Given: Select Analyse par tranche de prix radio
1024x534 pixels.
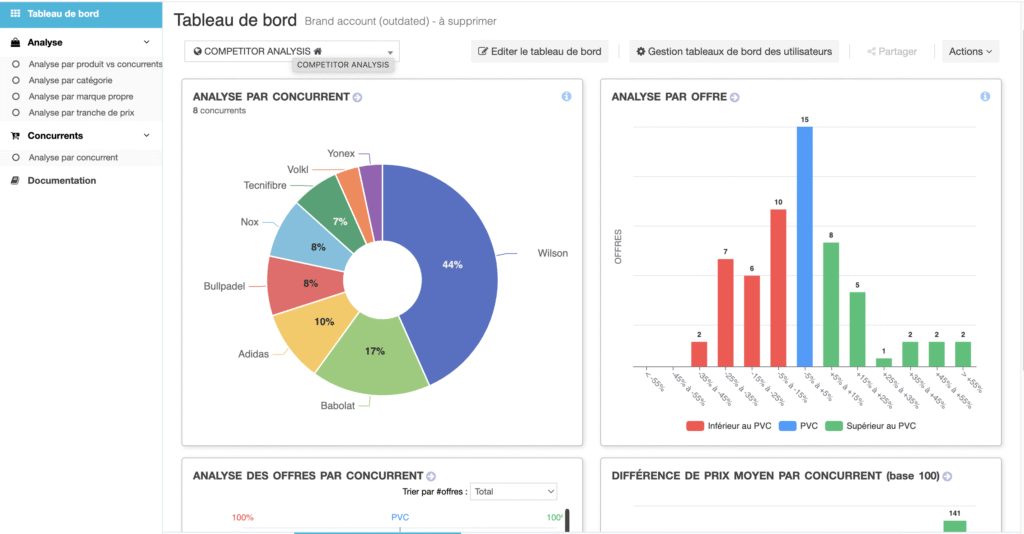Looking at the screenshot, I should pos(16,113).
